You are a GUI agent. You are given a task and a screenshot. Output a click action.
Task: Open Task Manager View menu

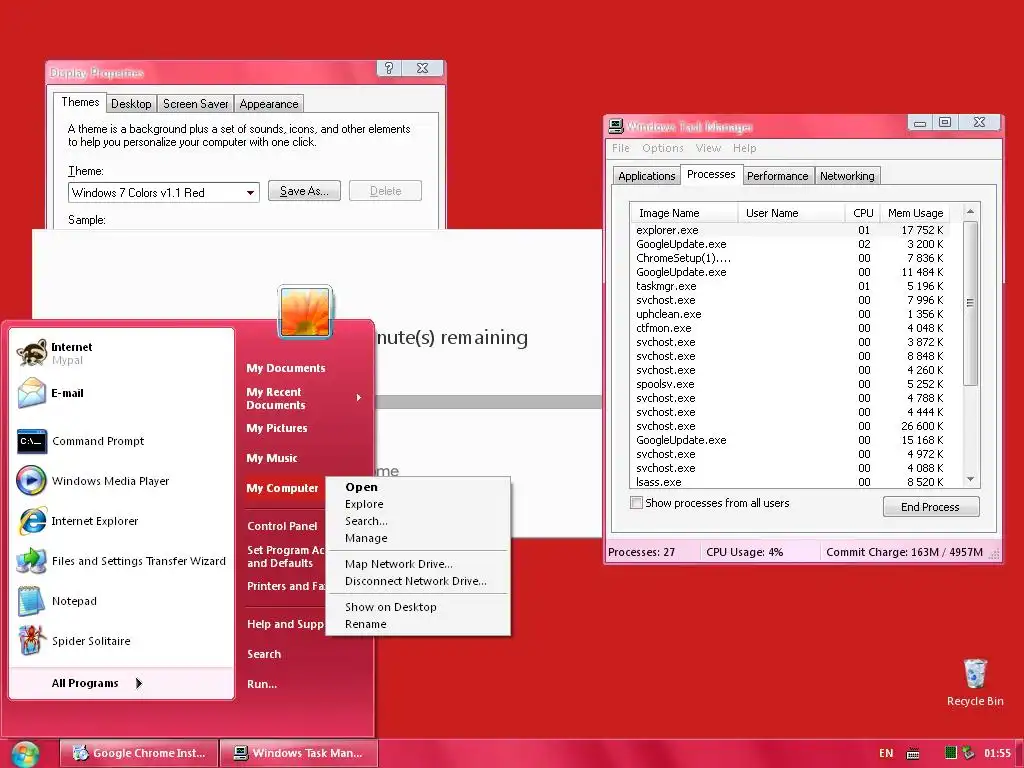point(708,148)
